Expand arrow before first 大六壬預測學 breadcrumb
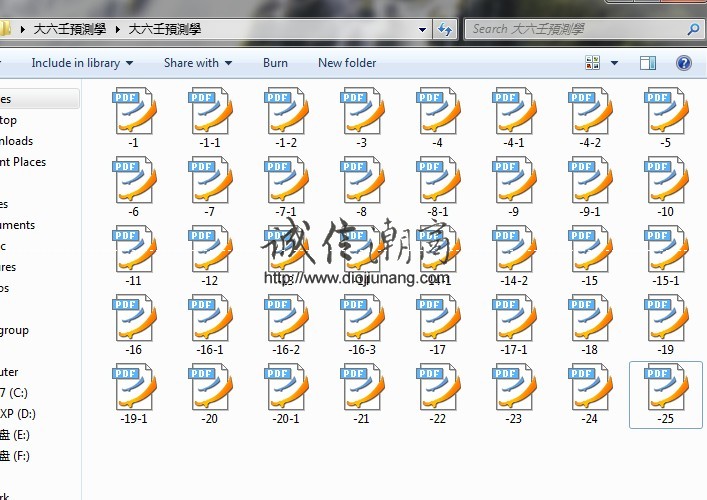This screenshot has width=707, height=500. click(22, 30)
